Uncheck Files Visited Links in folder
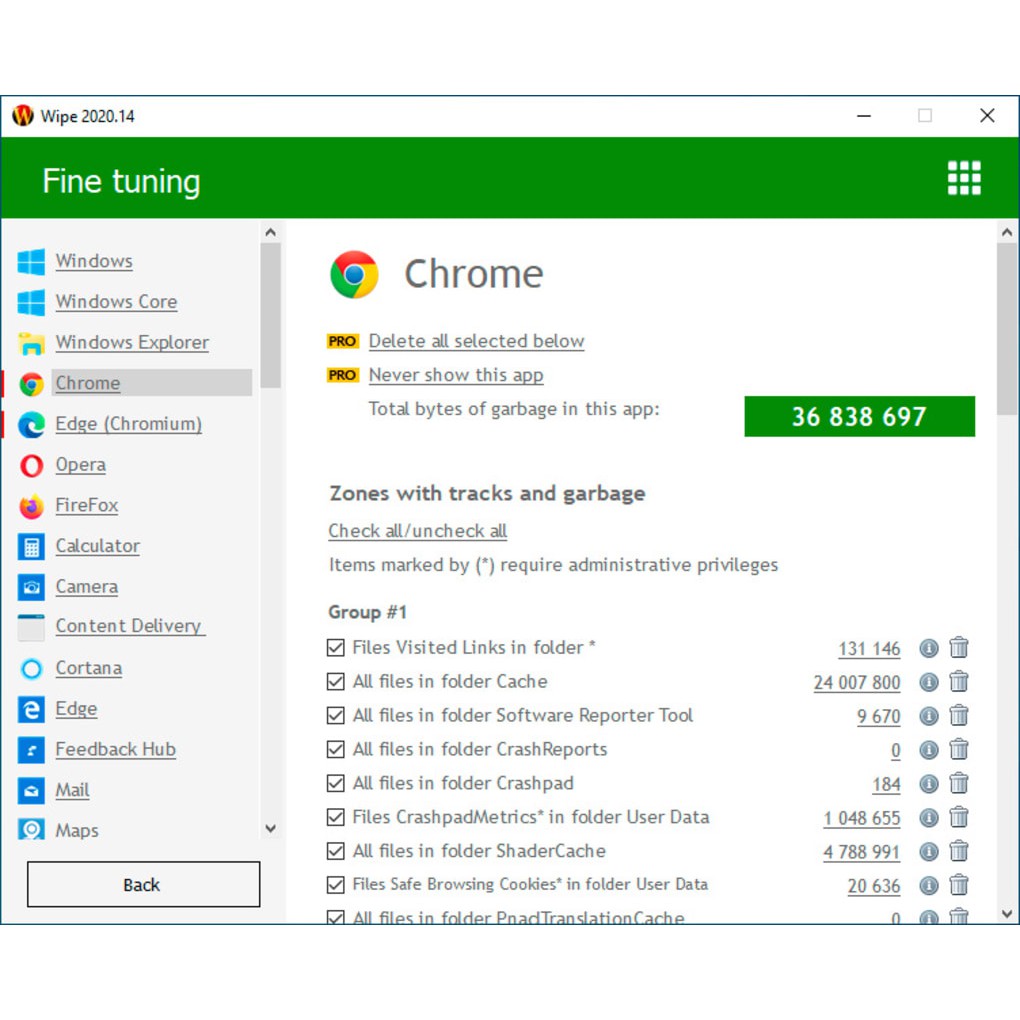The height and width of the screenshot is (1020, 1020). (x=336, y=648)
